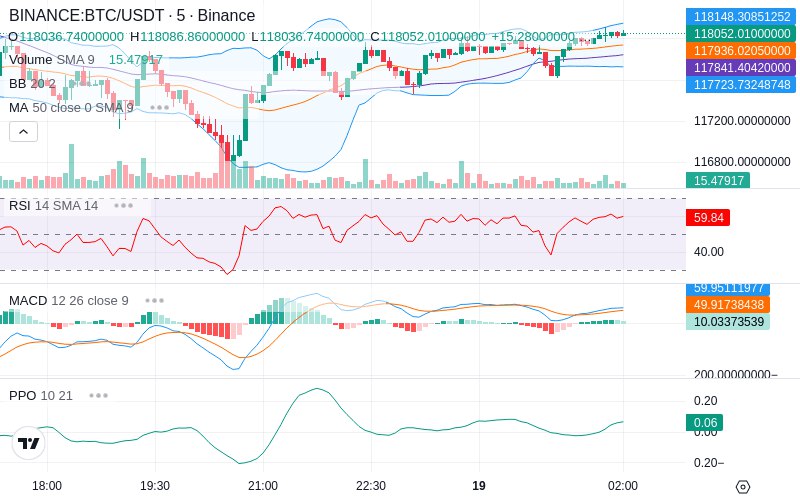
Task: Select the Volume SMA 9 legend
Action: 52,60
